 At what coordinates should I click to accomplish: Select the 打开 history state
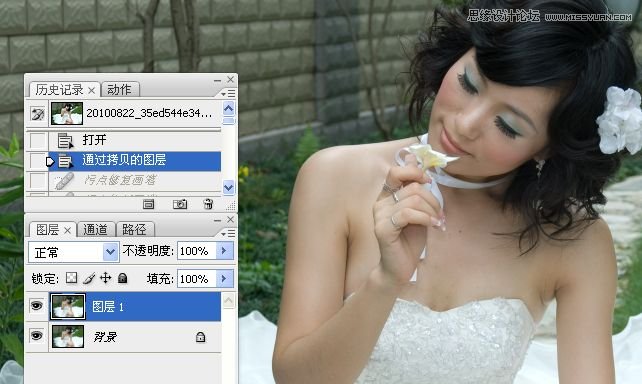pos(135,140)
